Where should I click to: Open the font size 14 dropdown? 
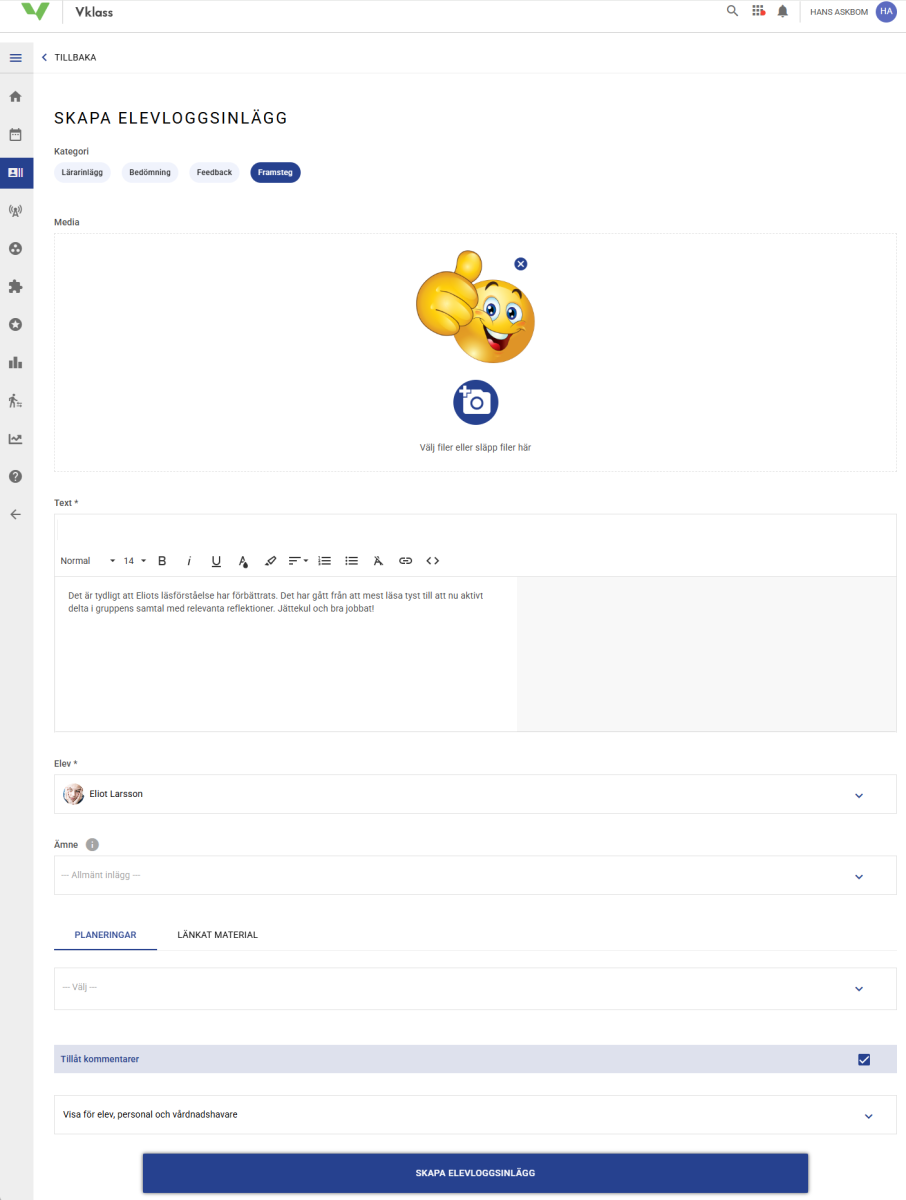click(135, 561)
